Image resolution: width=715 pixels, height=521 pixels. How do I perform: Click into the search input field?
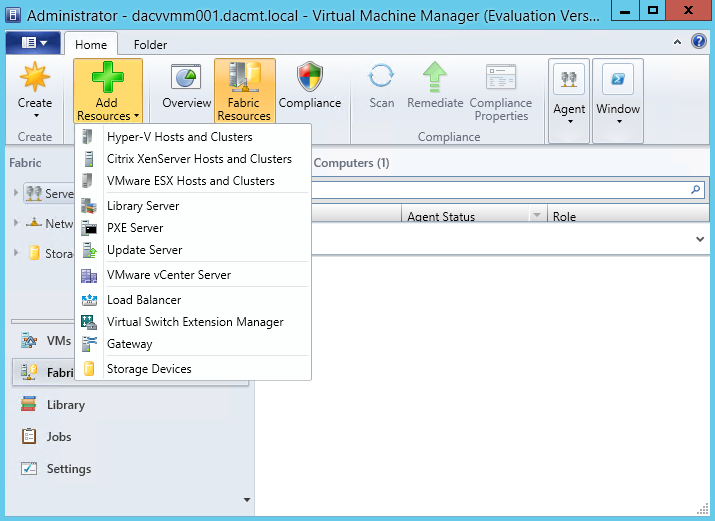499,189
